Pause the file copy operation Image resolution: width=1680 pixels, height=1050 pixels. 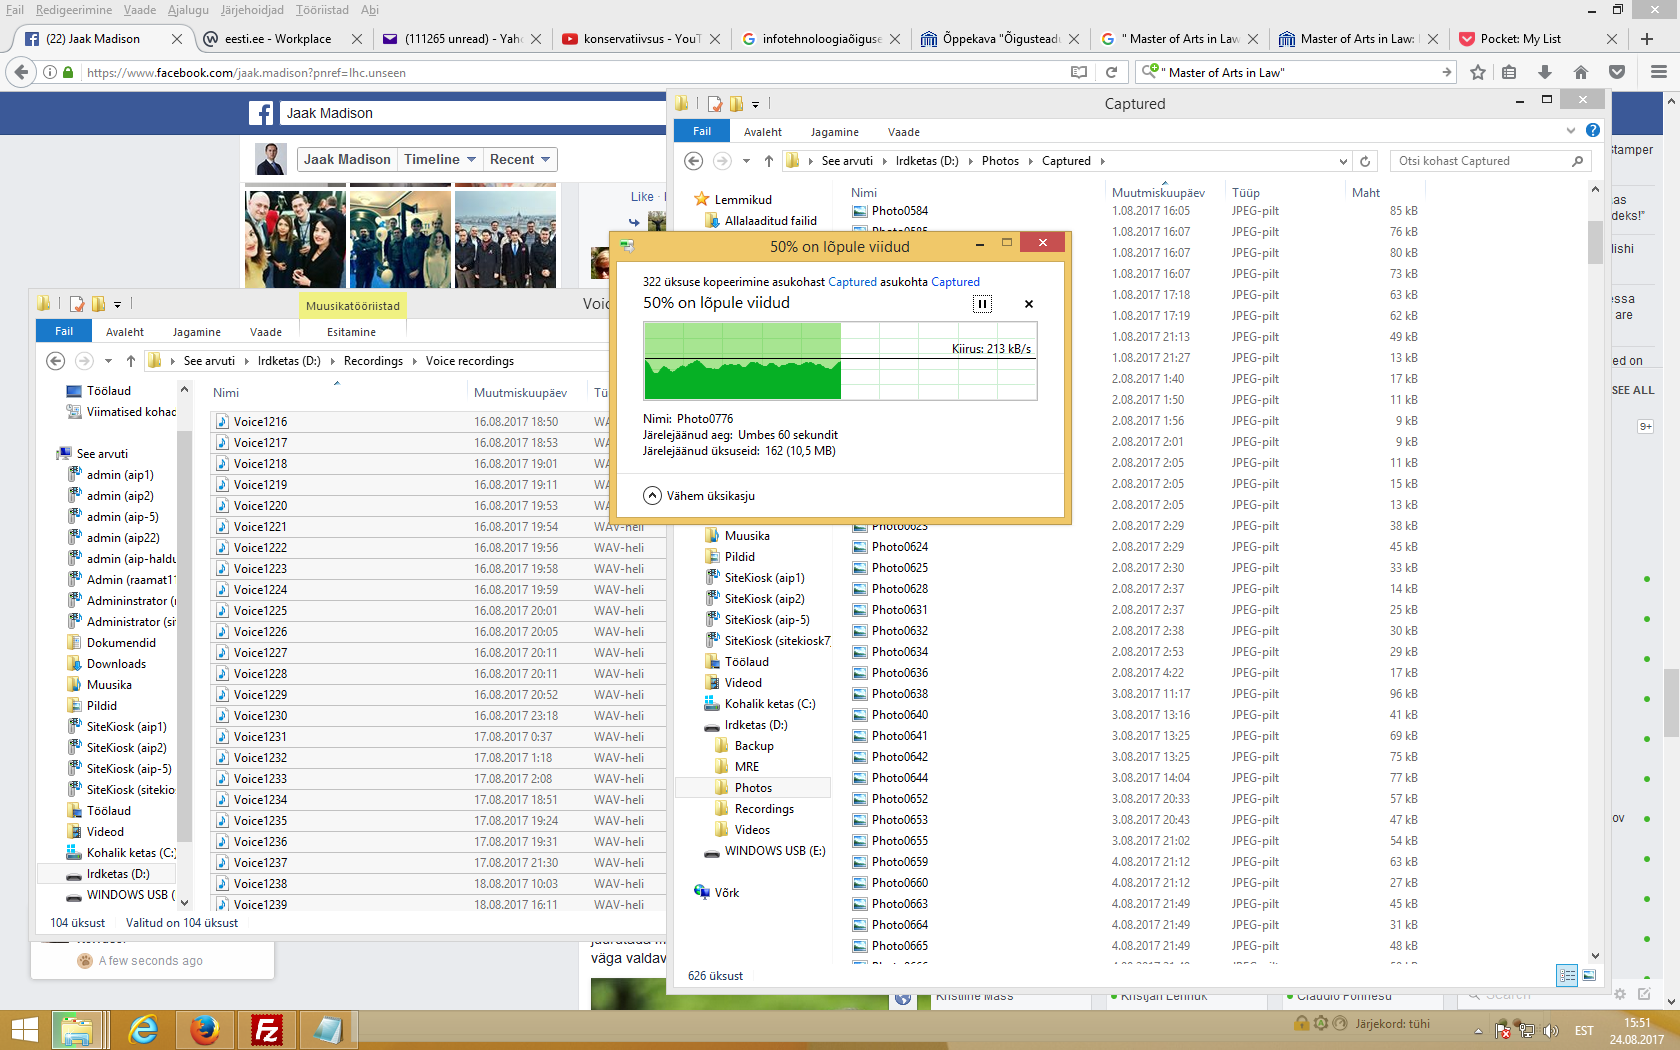click(982, 304)
